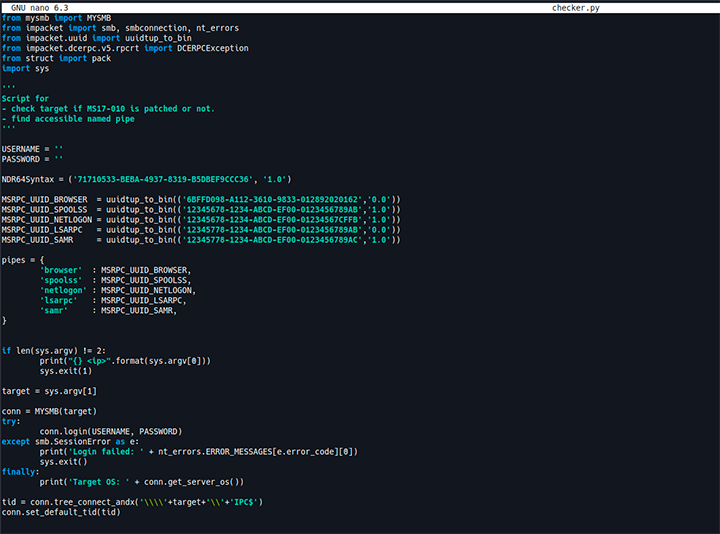
Task: Click the 'target = sys.argv[1]' line
Action: (x=49, y=392)
